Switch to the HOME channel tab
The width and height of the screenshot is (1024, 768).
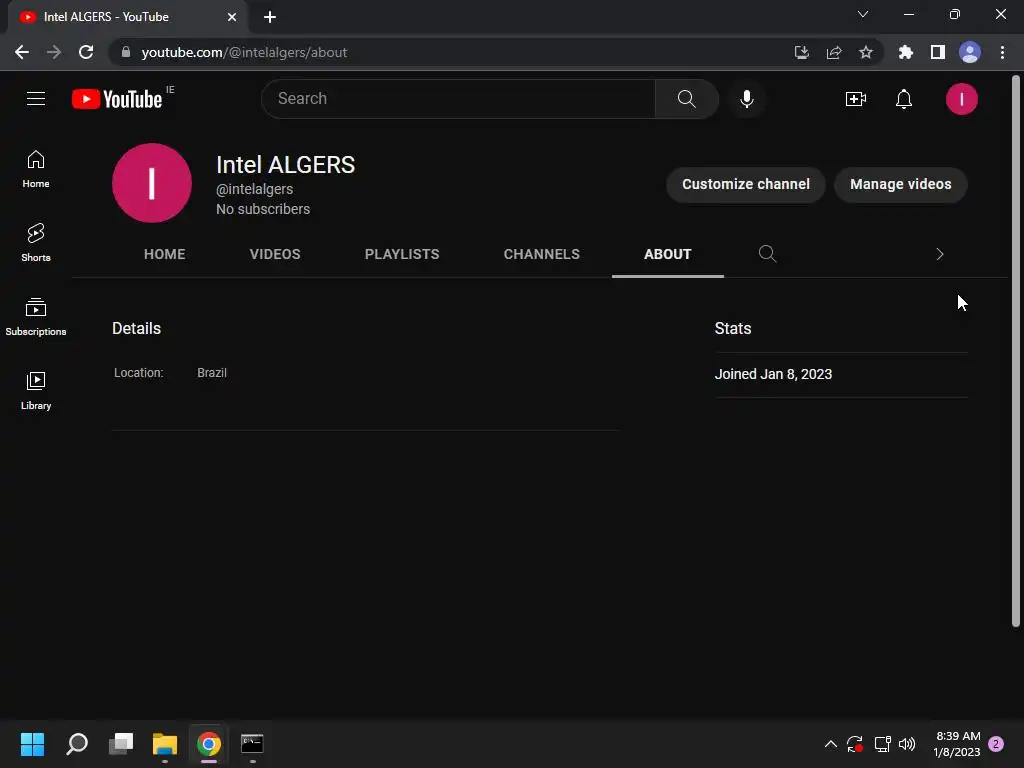pyautogui.click(x=165, y=254)
